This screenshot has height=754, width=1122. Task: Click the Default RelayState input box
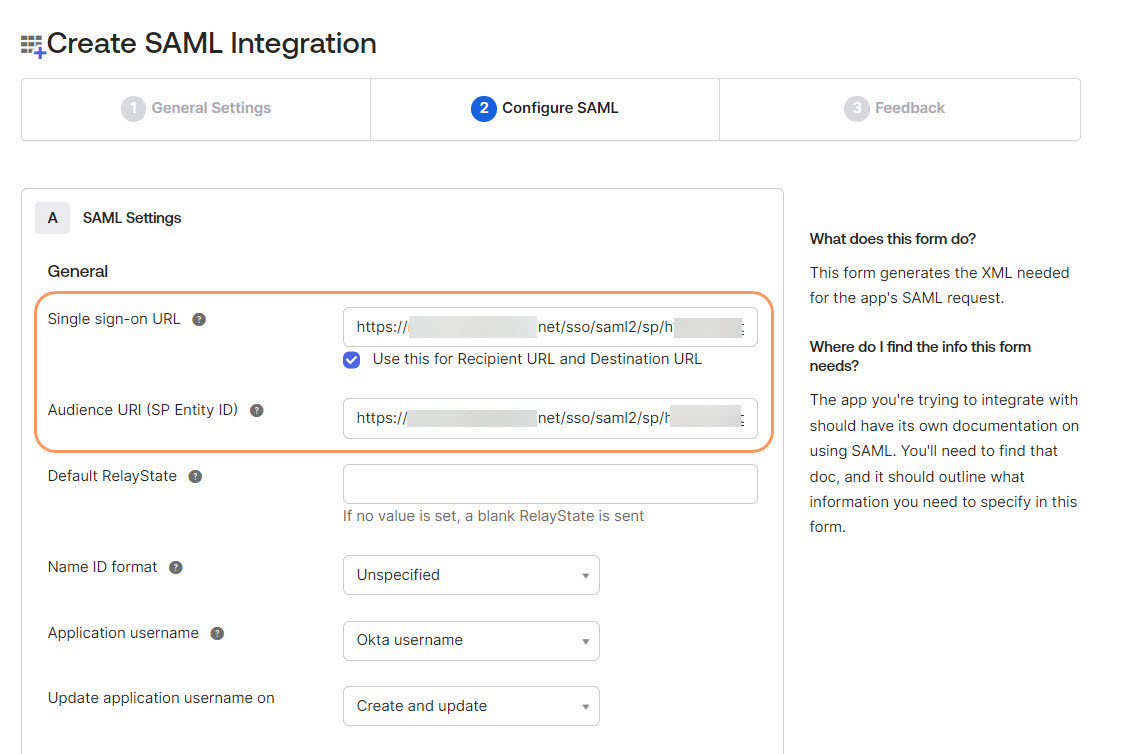tap(550, 484)
